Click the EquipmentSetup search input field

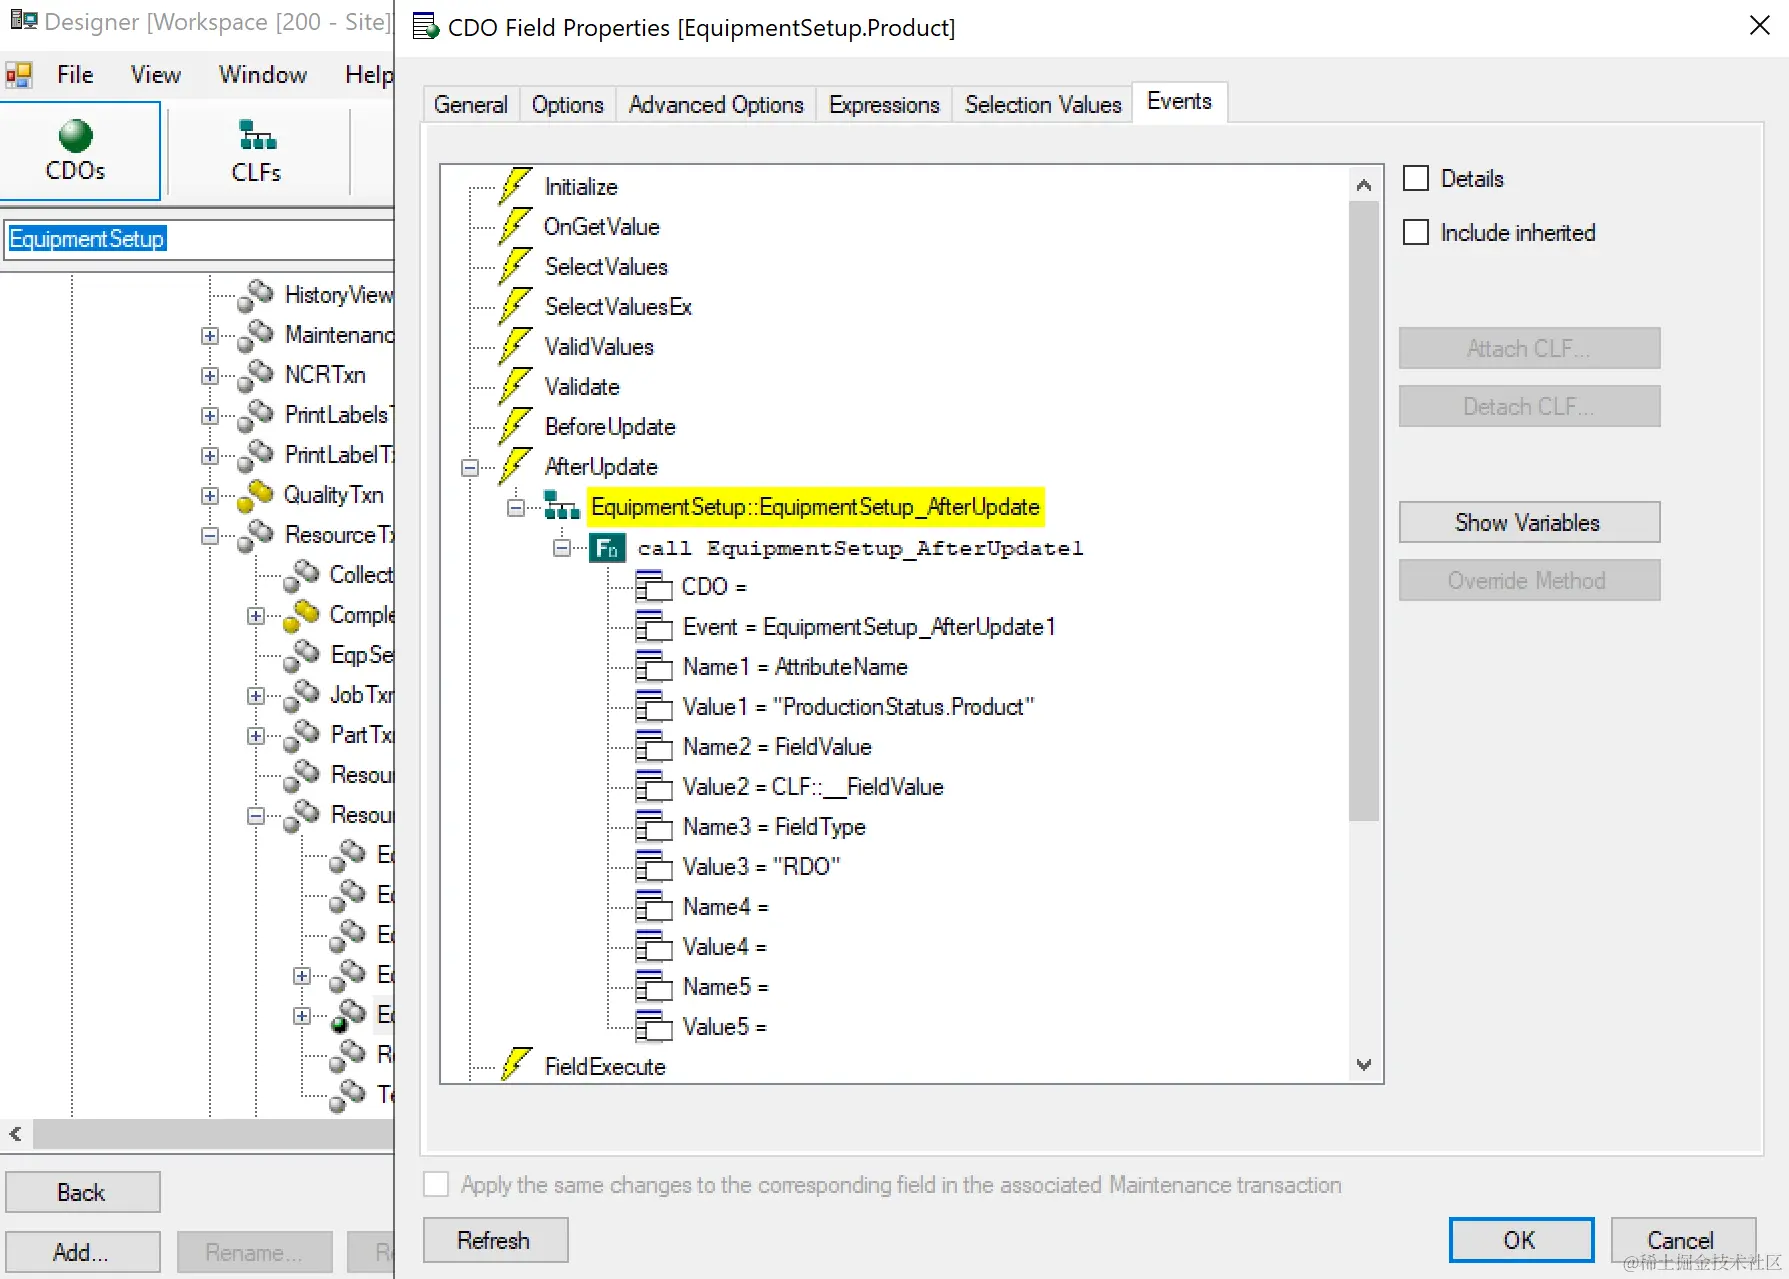(200, 239)
